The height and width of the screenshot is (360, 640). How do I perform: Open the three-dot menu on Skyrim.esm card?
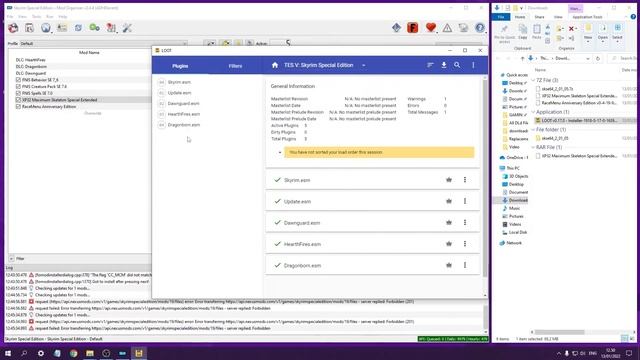pyautogui.click(x=465, y=180)
